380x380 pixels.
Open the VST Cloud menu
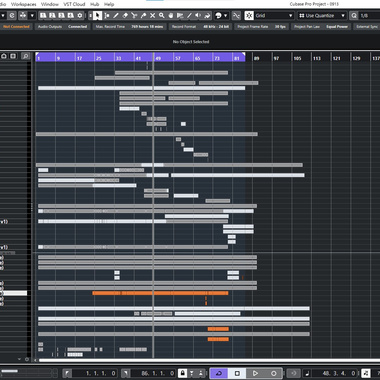(x=74, y=4)
